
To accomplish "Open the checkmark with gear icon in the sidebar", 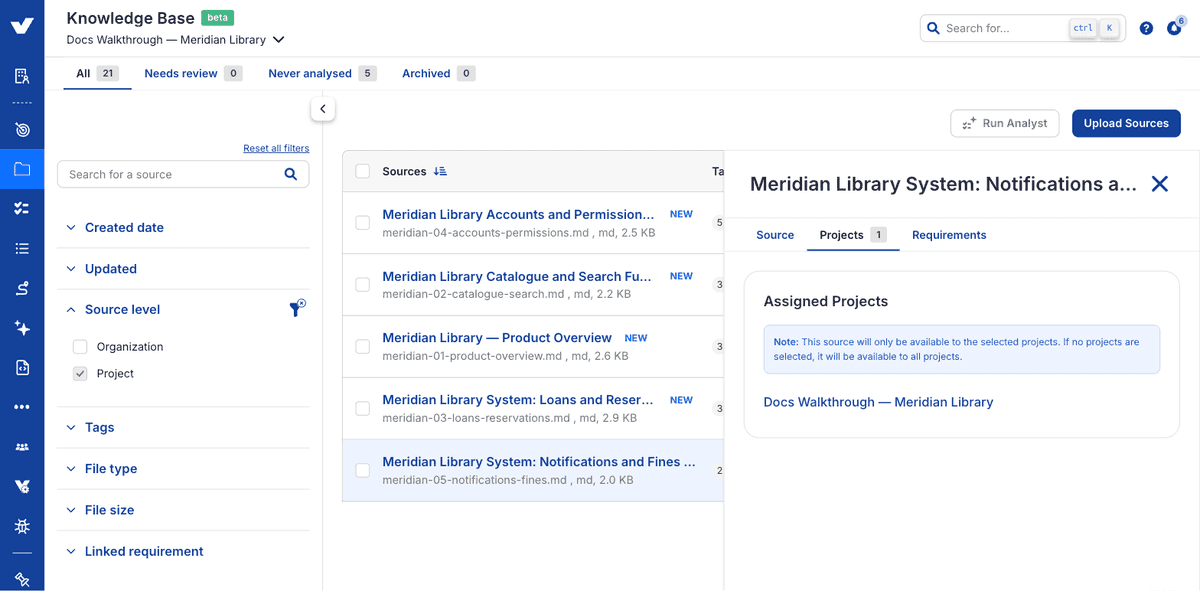I will [22, 486].
